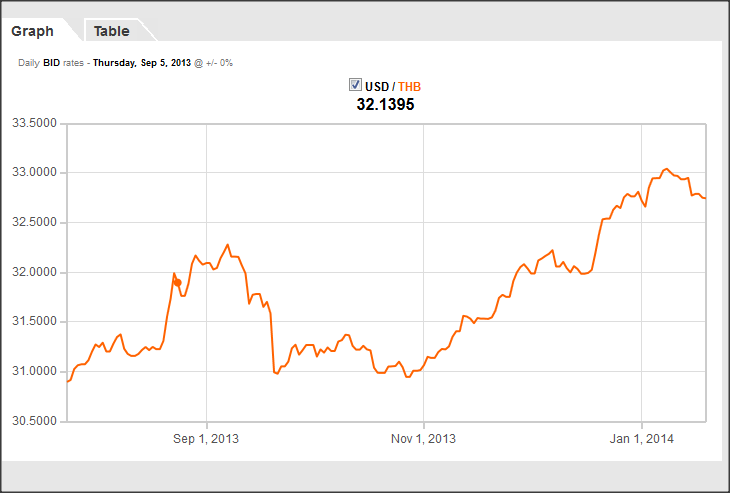The image size is (730, 493).
Task: Click the +/- 0% change indicator
Action: point(219,63)
